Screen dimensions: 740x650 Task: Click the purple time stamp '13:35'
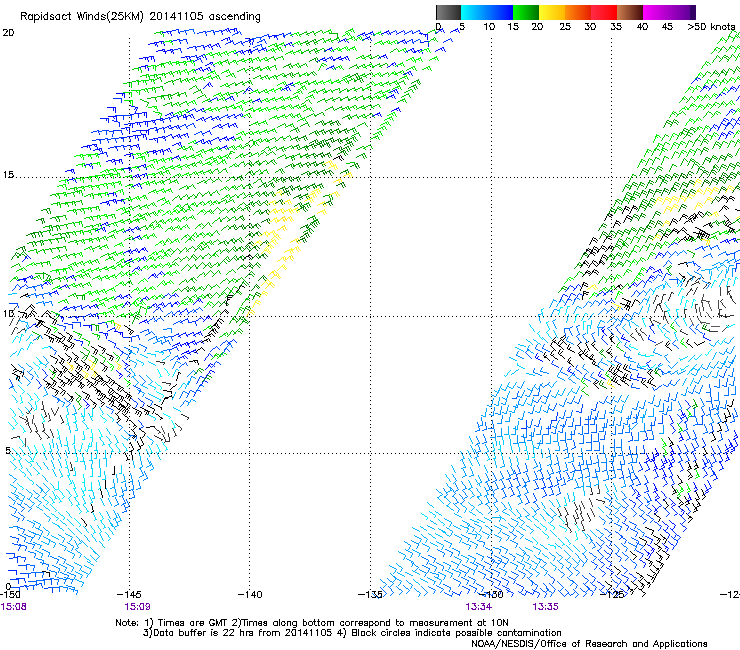(545, 607)
